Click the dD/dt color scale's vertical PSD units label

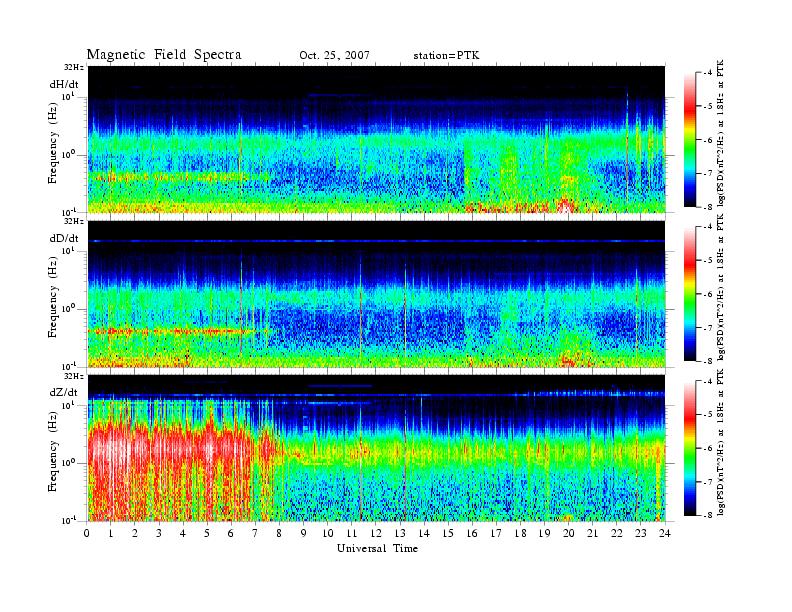click(721, 287)
